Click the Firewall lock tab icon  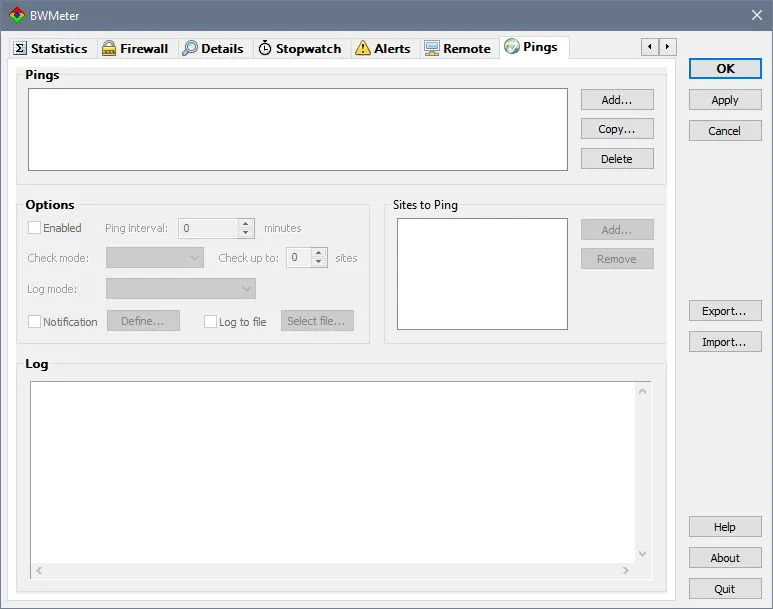point(108,48)
